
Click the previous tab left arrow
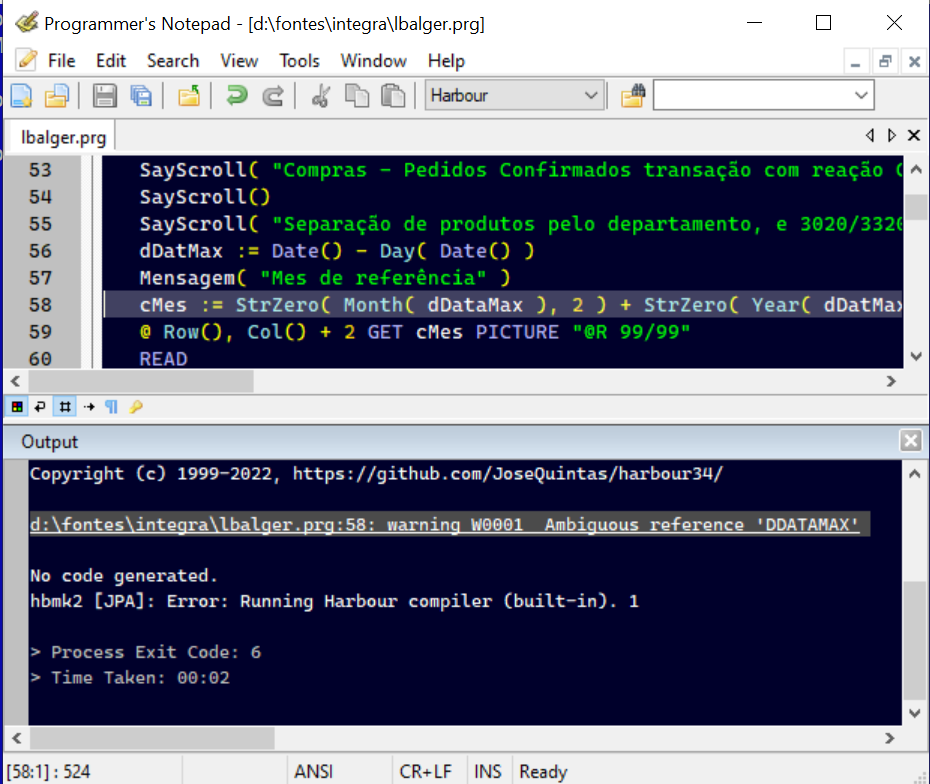[x=870, y=135]
